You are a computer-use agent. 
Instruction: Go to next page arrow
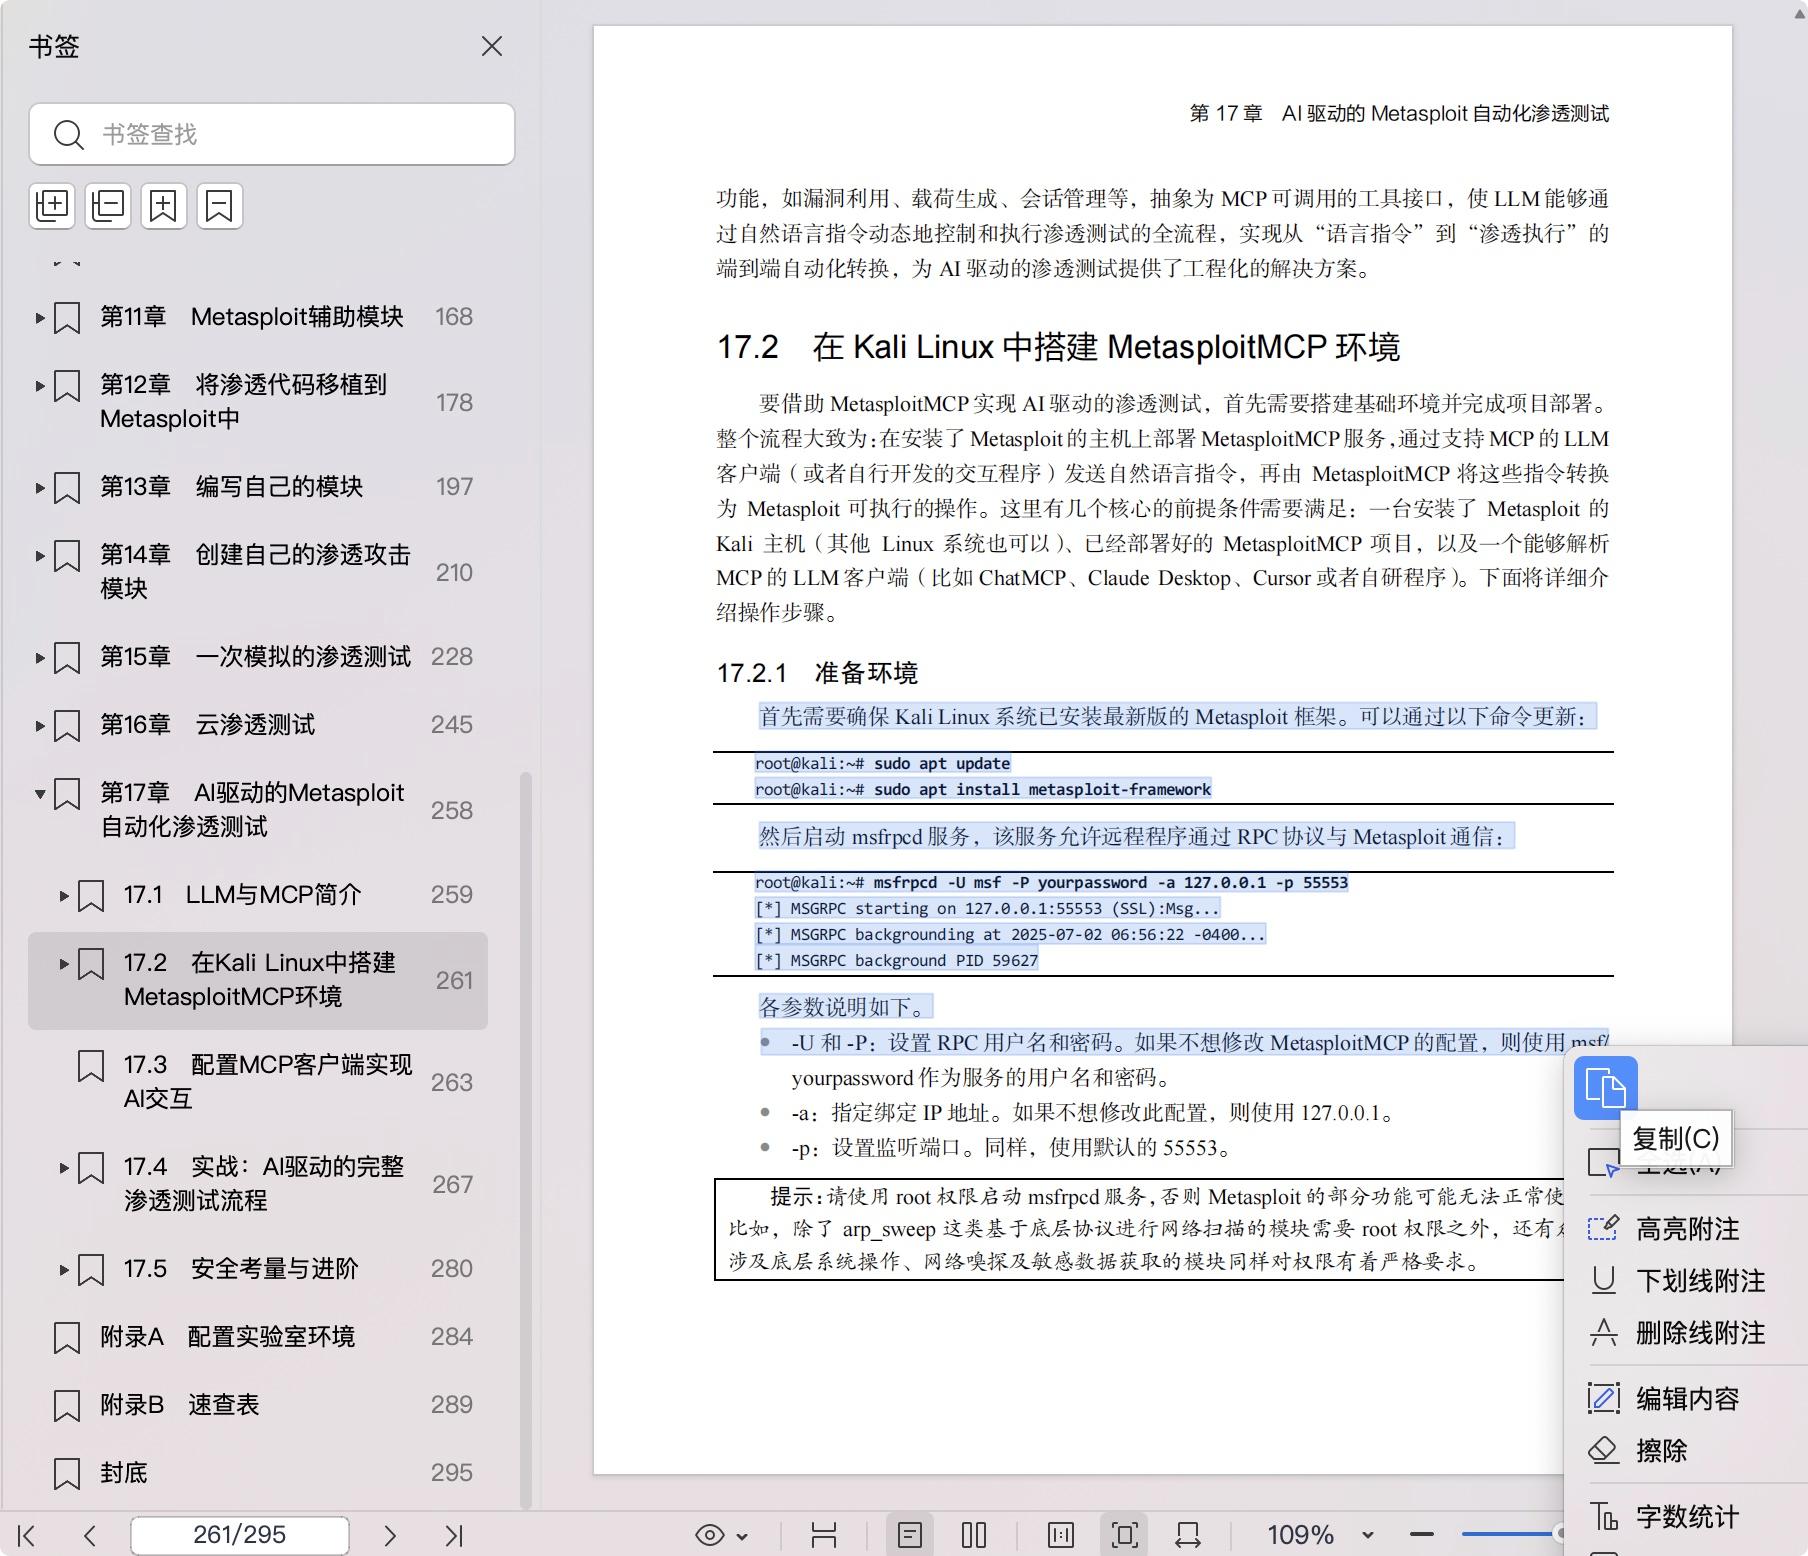(390, 1535)
